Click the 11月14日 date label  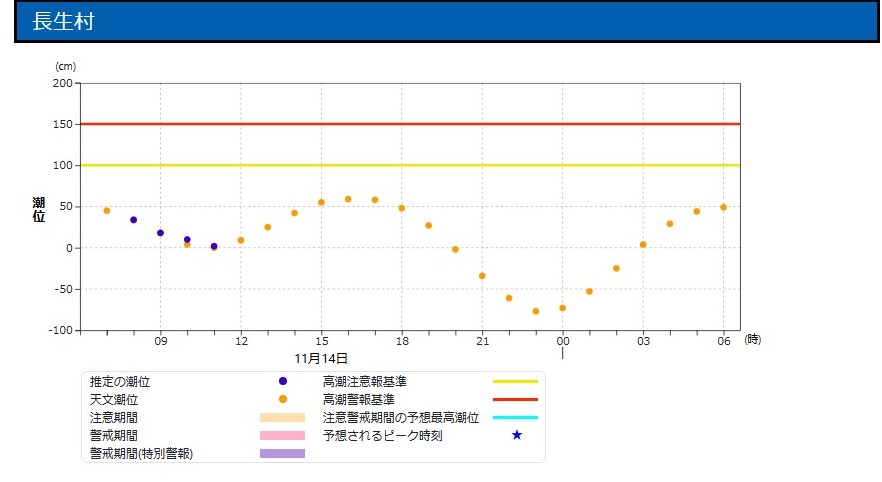pos(321,358)
